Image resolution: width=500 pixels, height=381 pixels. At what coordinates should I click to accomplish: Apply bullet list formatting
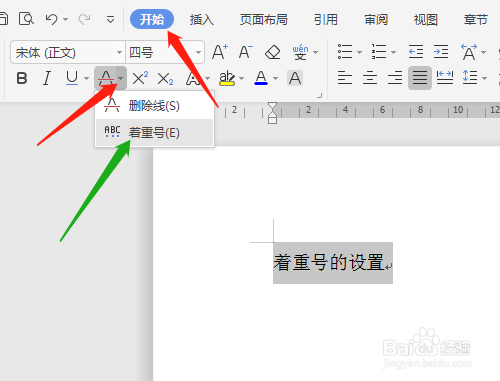(345, 52)
